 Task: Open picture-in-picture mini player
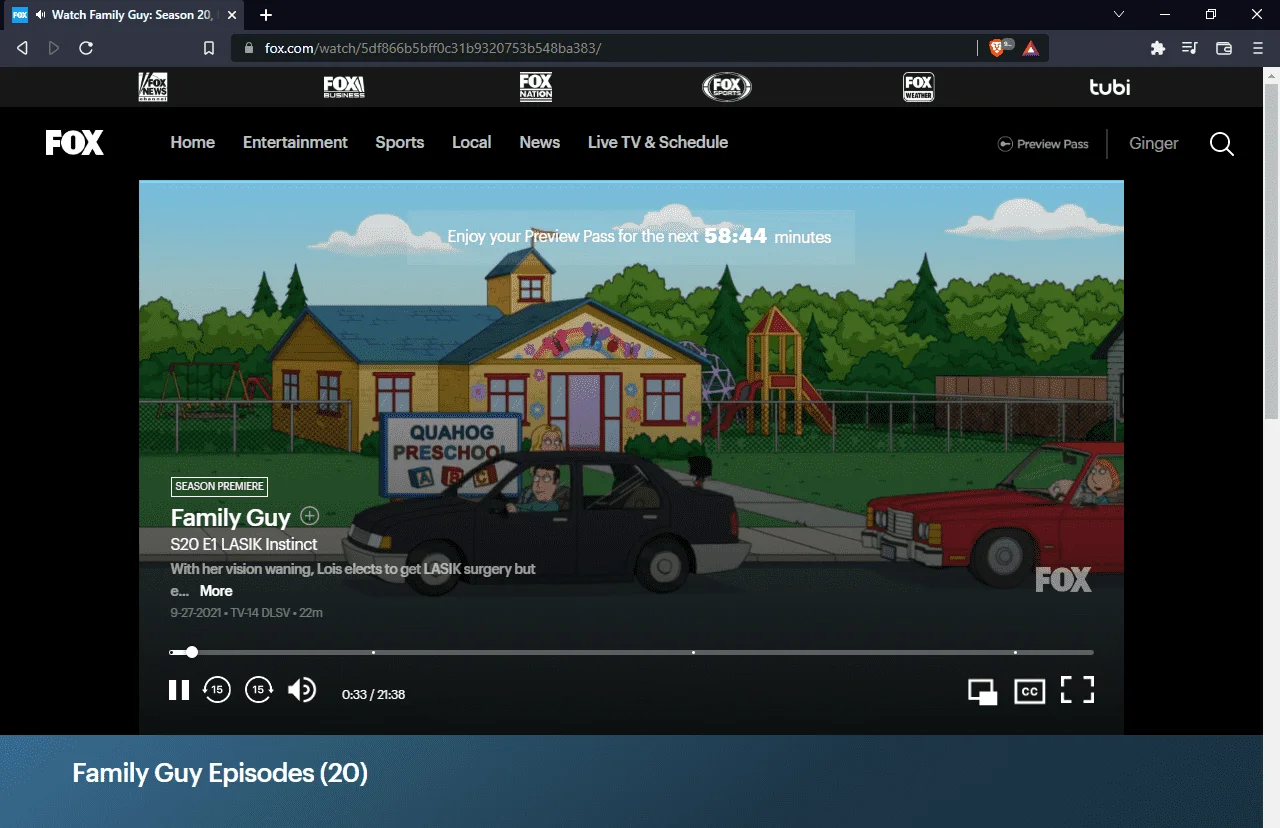(982, 692)
